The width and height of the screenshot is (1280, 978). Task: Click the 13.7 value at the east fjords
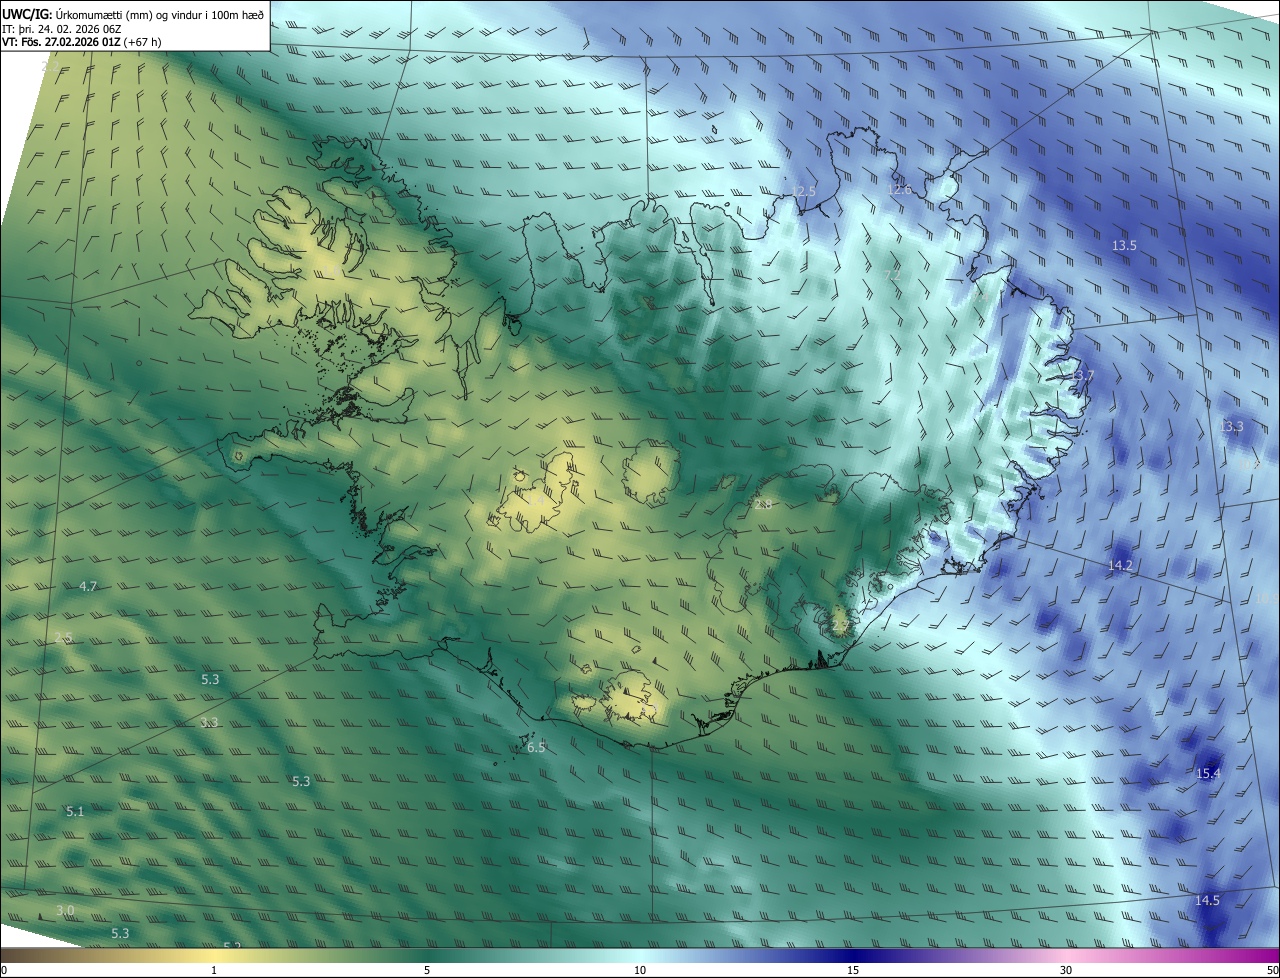(x=1083, y=376)
